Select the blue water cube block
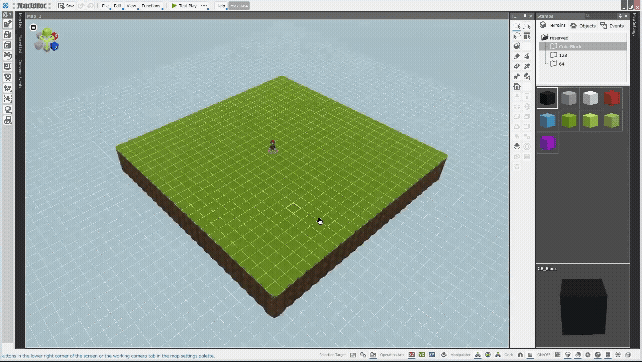Image resolution: width=642 pixels, height=362 pixels. (x=547, y=120)
